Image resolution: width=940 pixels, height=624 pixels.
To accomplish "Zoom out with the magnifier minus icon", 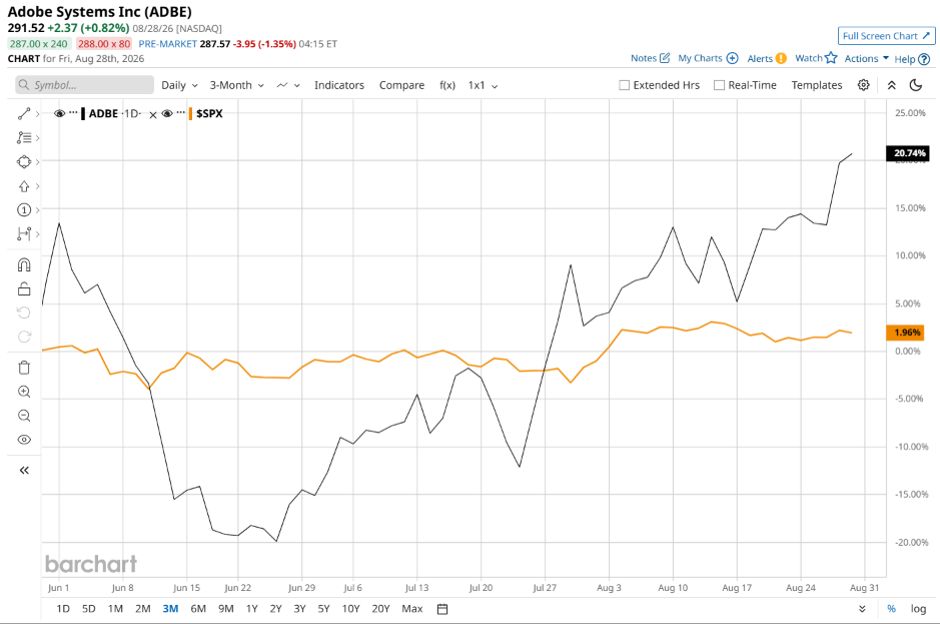I will [x=24, y=415].
